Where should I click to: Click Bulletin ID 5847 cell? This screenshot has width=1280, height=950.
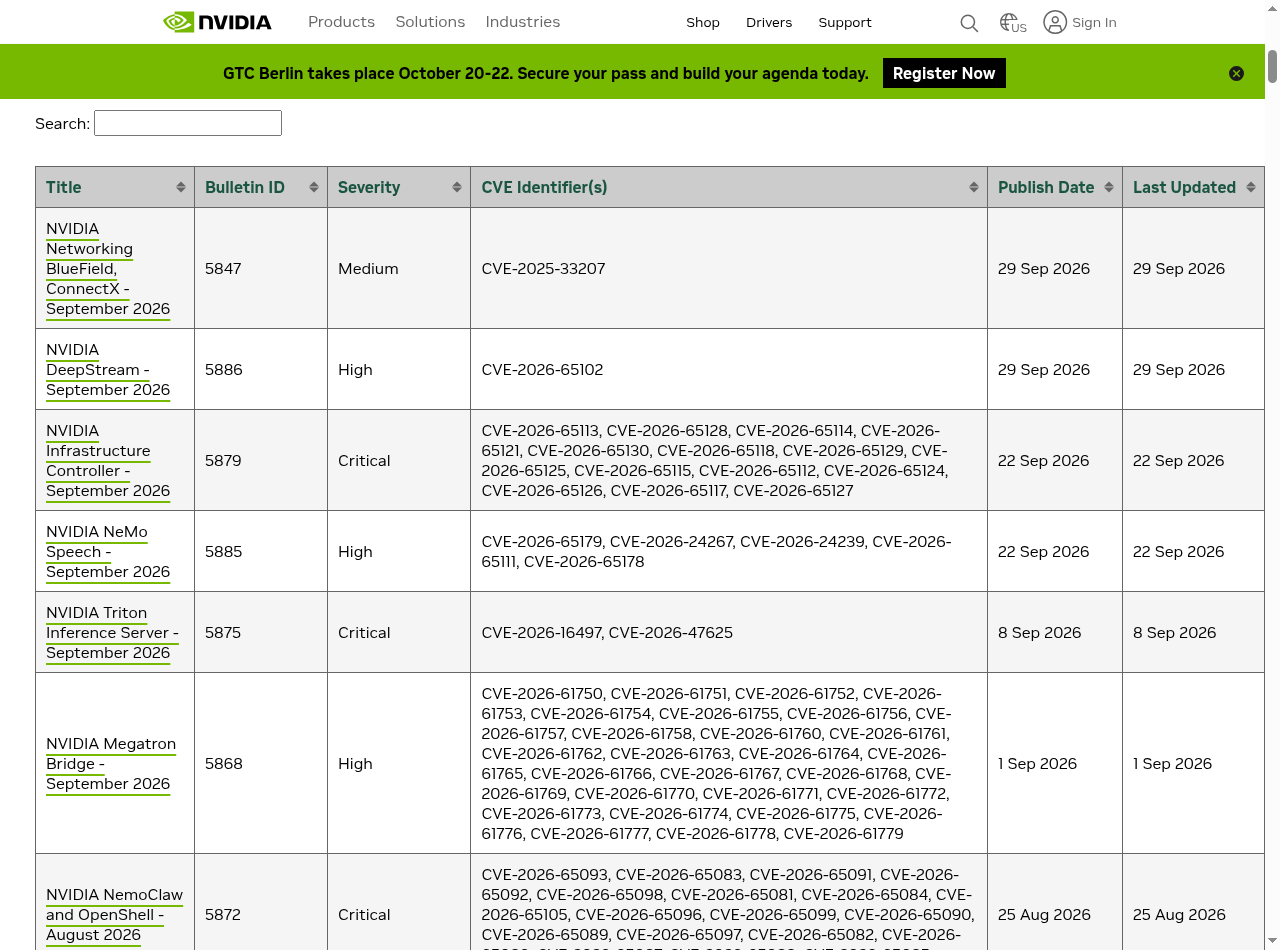[261, 268]
